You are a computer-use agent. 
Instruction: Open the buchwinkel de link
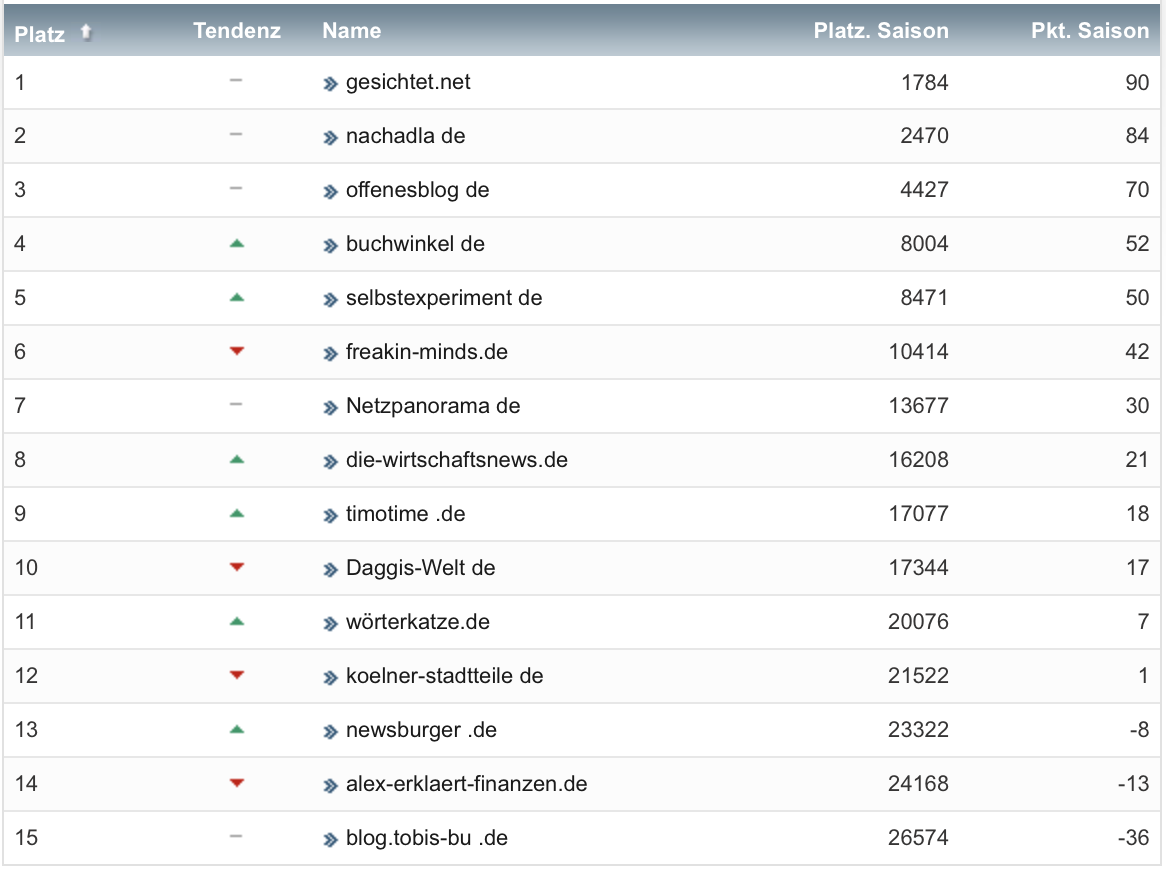(x=416, y=244)
